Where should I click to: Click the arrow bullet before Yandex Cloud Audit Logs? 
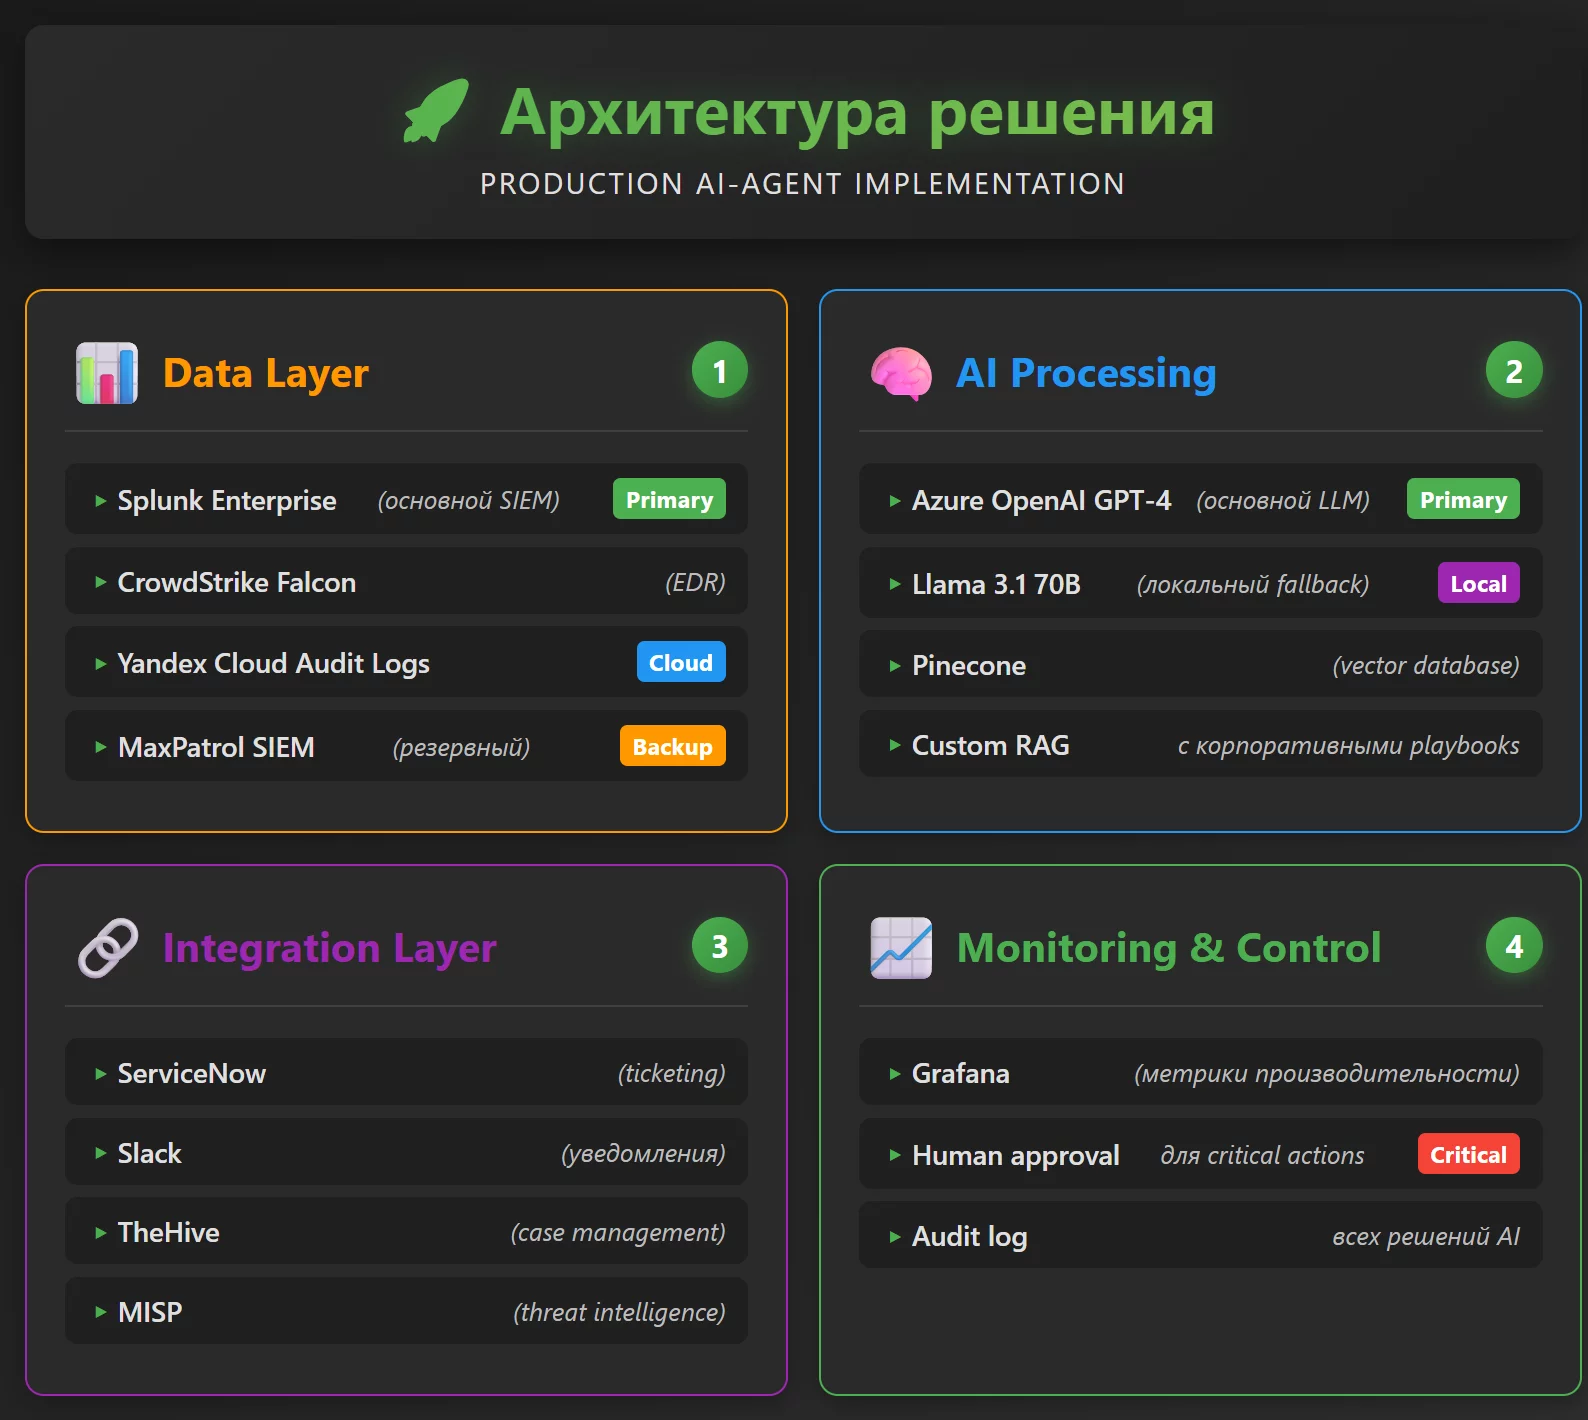[x=100, y=664]
